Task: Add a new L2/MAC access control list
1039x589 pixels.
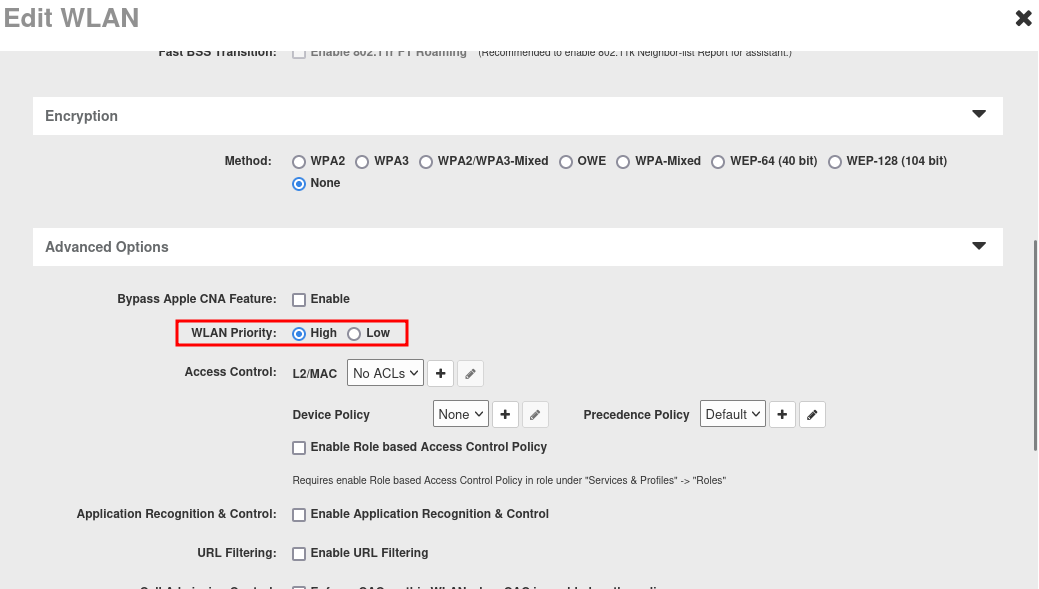Action: [440, 373]
